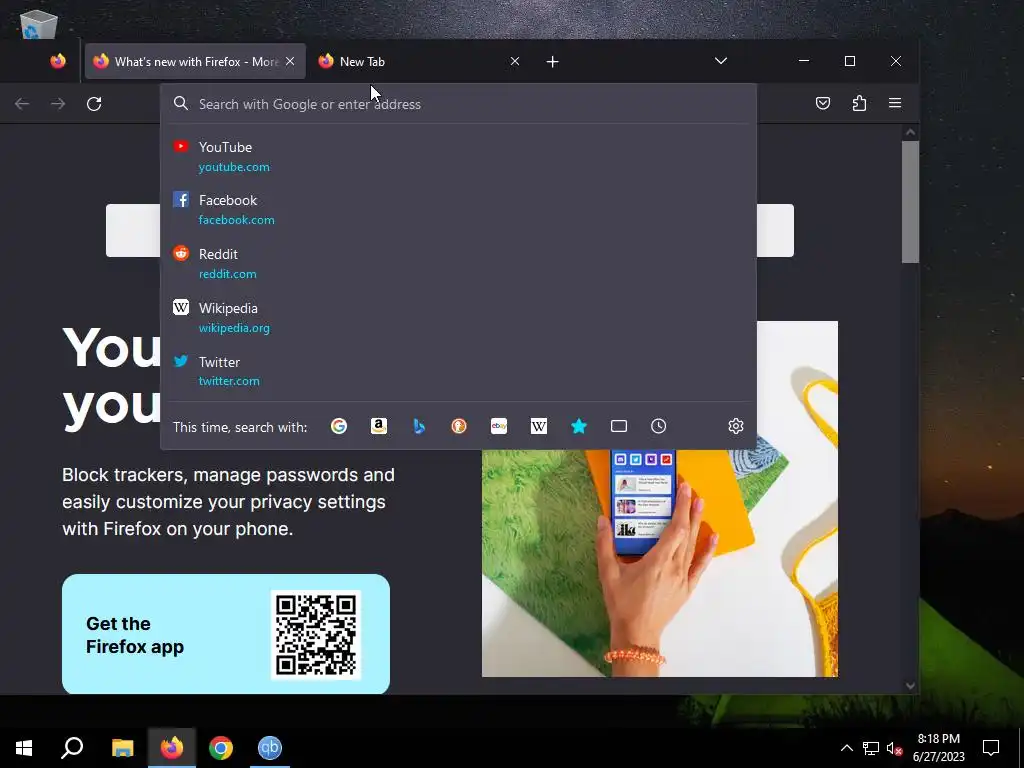Open the Windows notification center
The image size is (1024, 768).
pyautogui.click(x=991, y=748)
